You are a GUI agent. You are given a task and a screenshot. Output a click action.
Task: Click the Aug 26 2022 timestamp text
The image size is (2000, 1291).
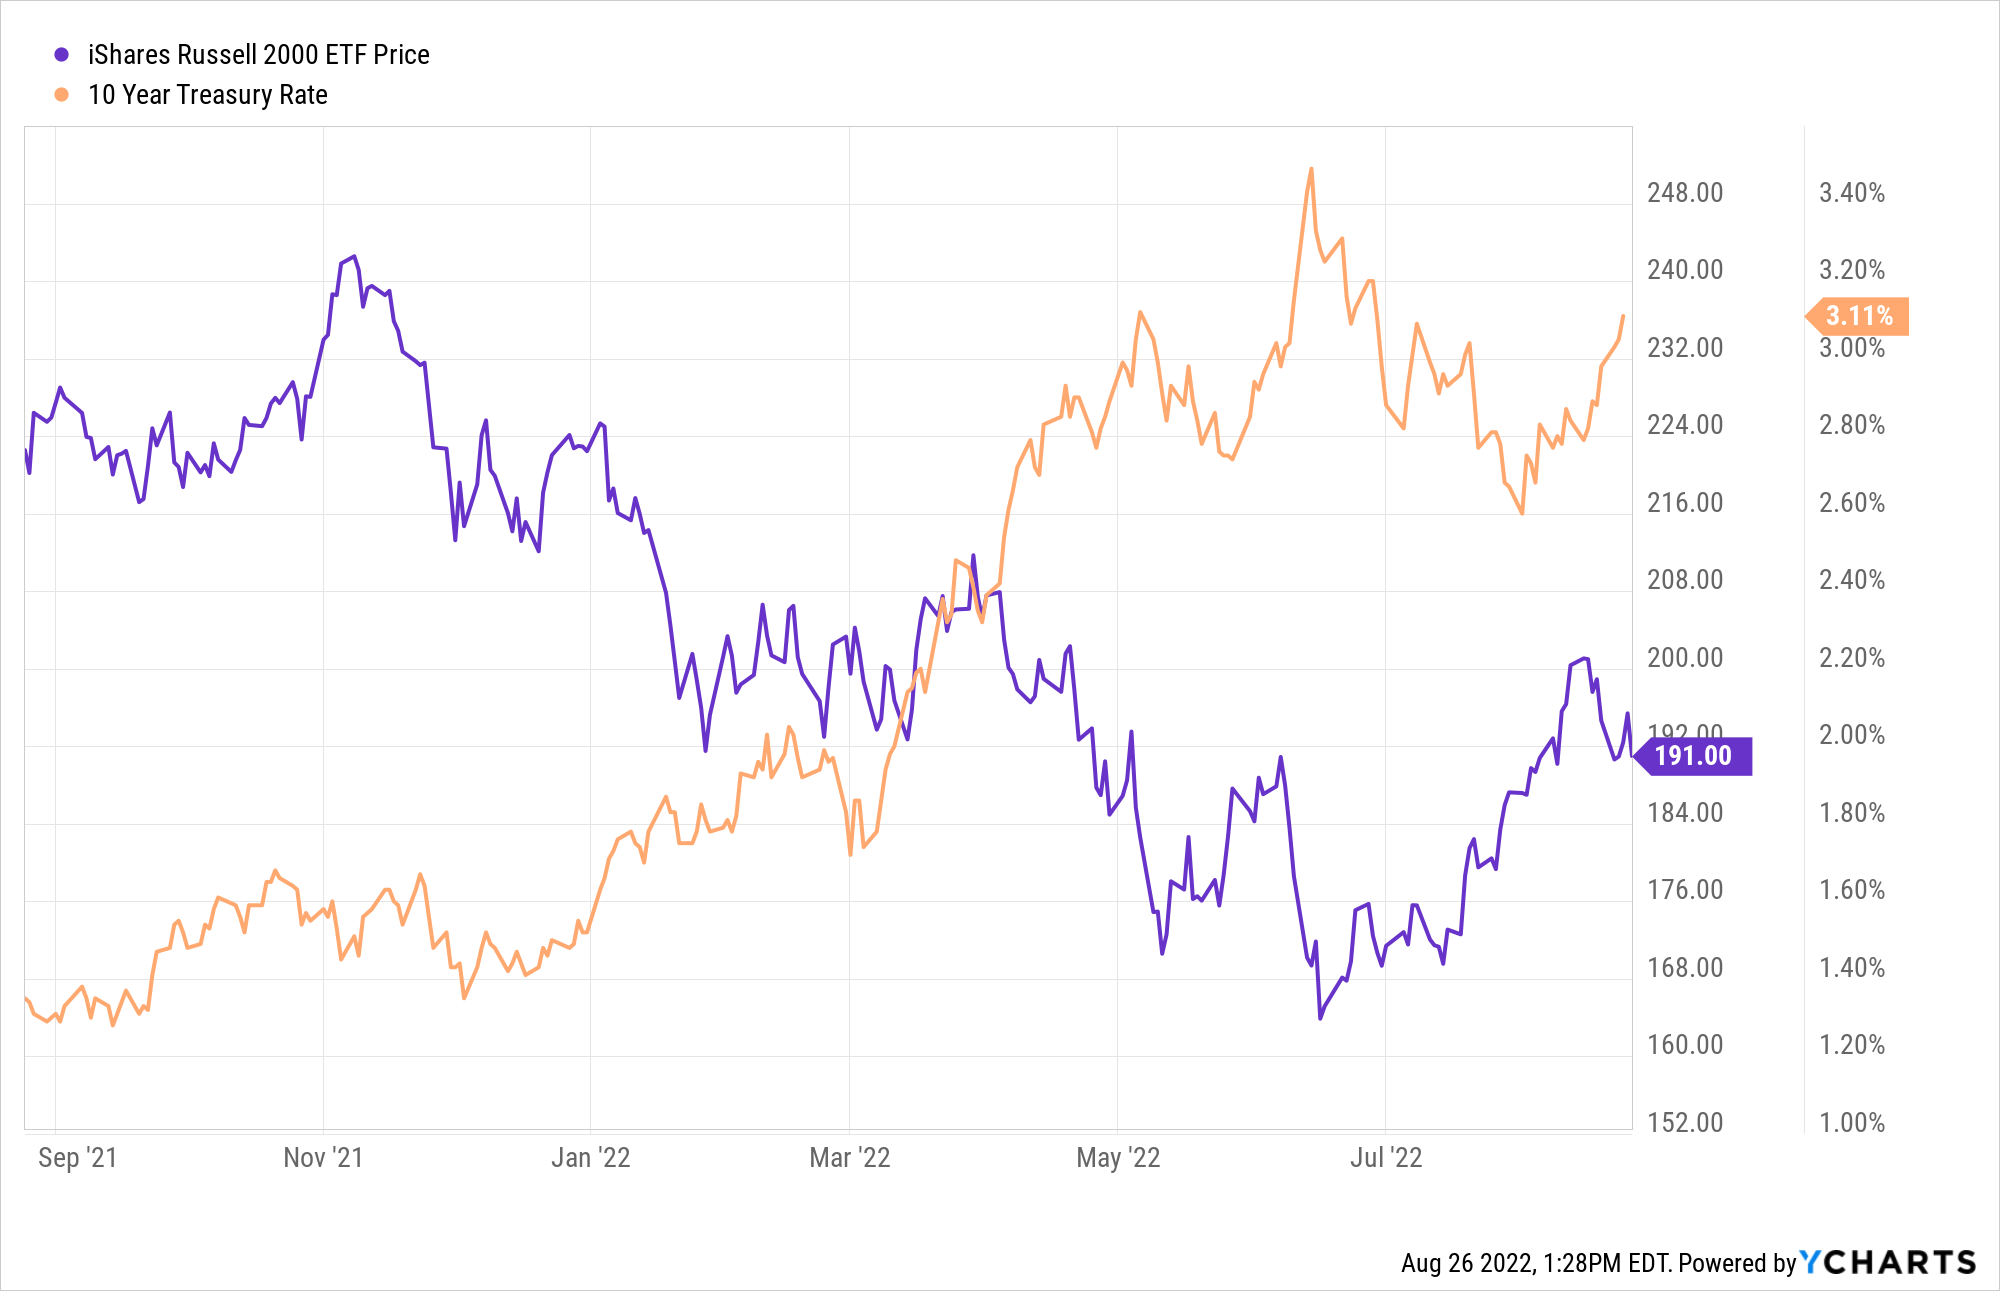1535,1263
